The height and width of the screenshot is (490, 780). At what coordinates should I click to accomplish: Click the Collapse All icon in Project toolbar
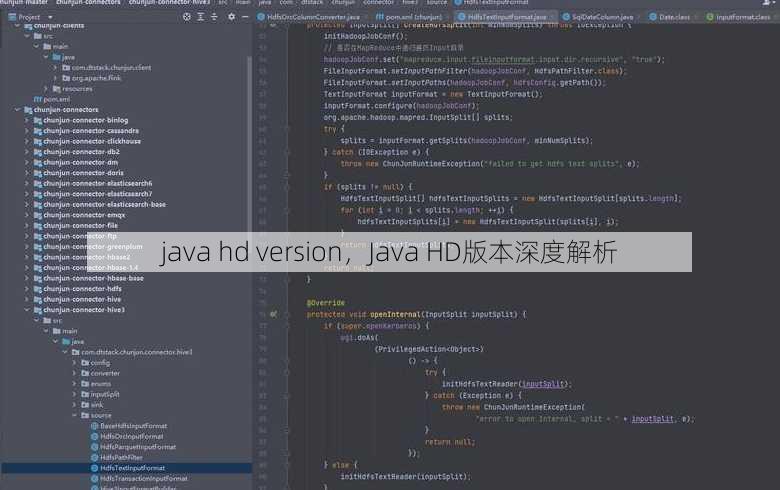coord(214,17)
